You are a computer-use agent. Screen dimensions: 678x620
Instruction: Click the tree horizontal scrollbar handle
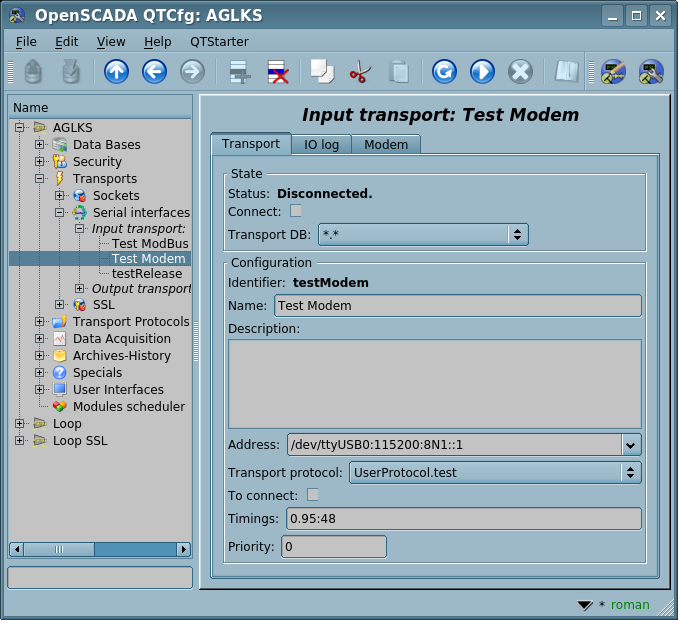click(59, 550)
